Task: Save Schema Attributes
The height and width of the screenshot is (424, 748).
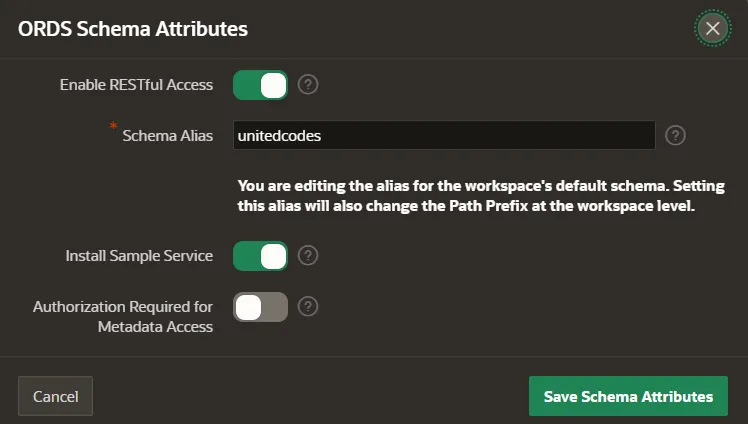Action: coord(628,396)
